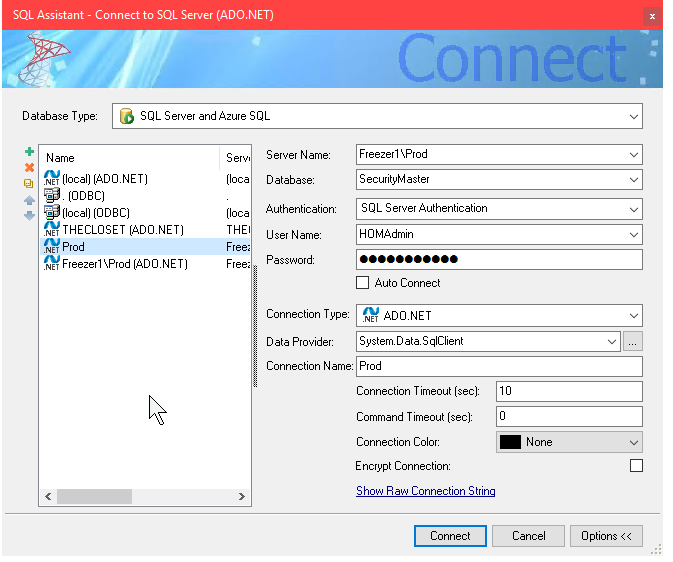Click the green plus add-connection icon
673x562 pixels.
pyautogui.click(x=29, y=152)
